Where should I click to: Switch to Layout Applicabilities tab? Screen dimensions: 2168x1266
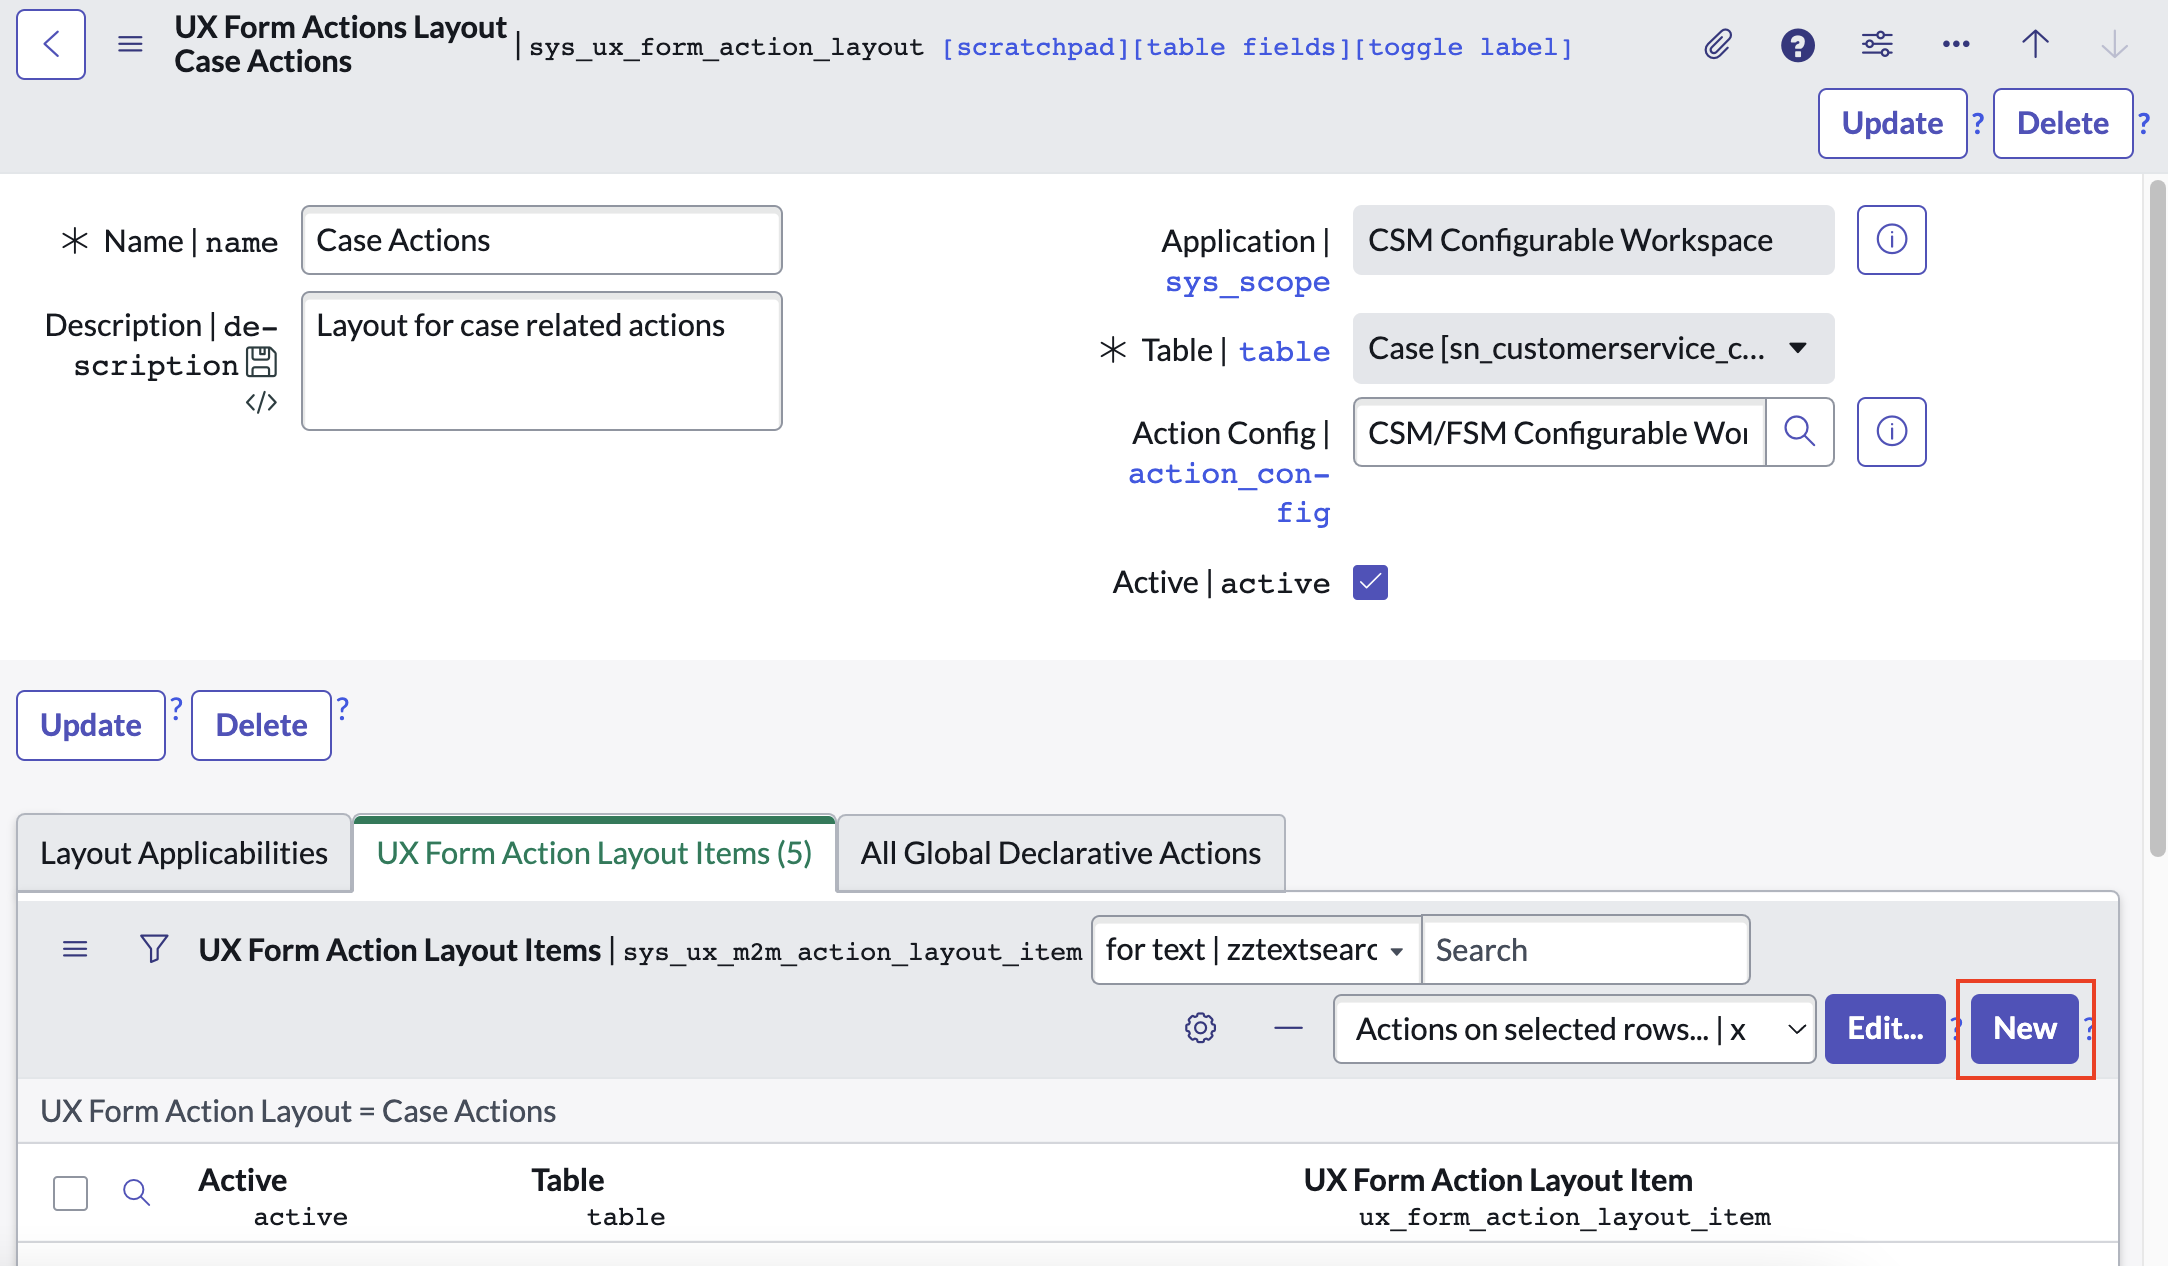click(x=184, y=853)
